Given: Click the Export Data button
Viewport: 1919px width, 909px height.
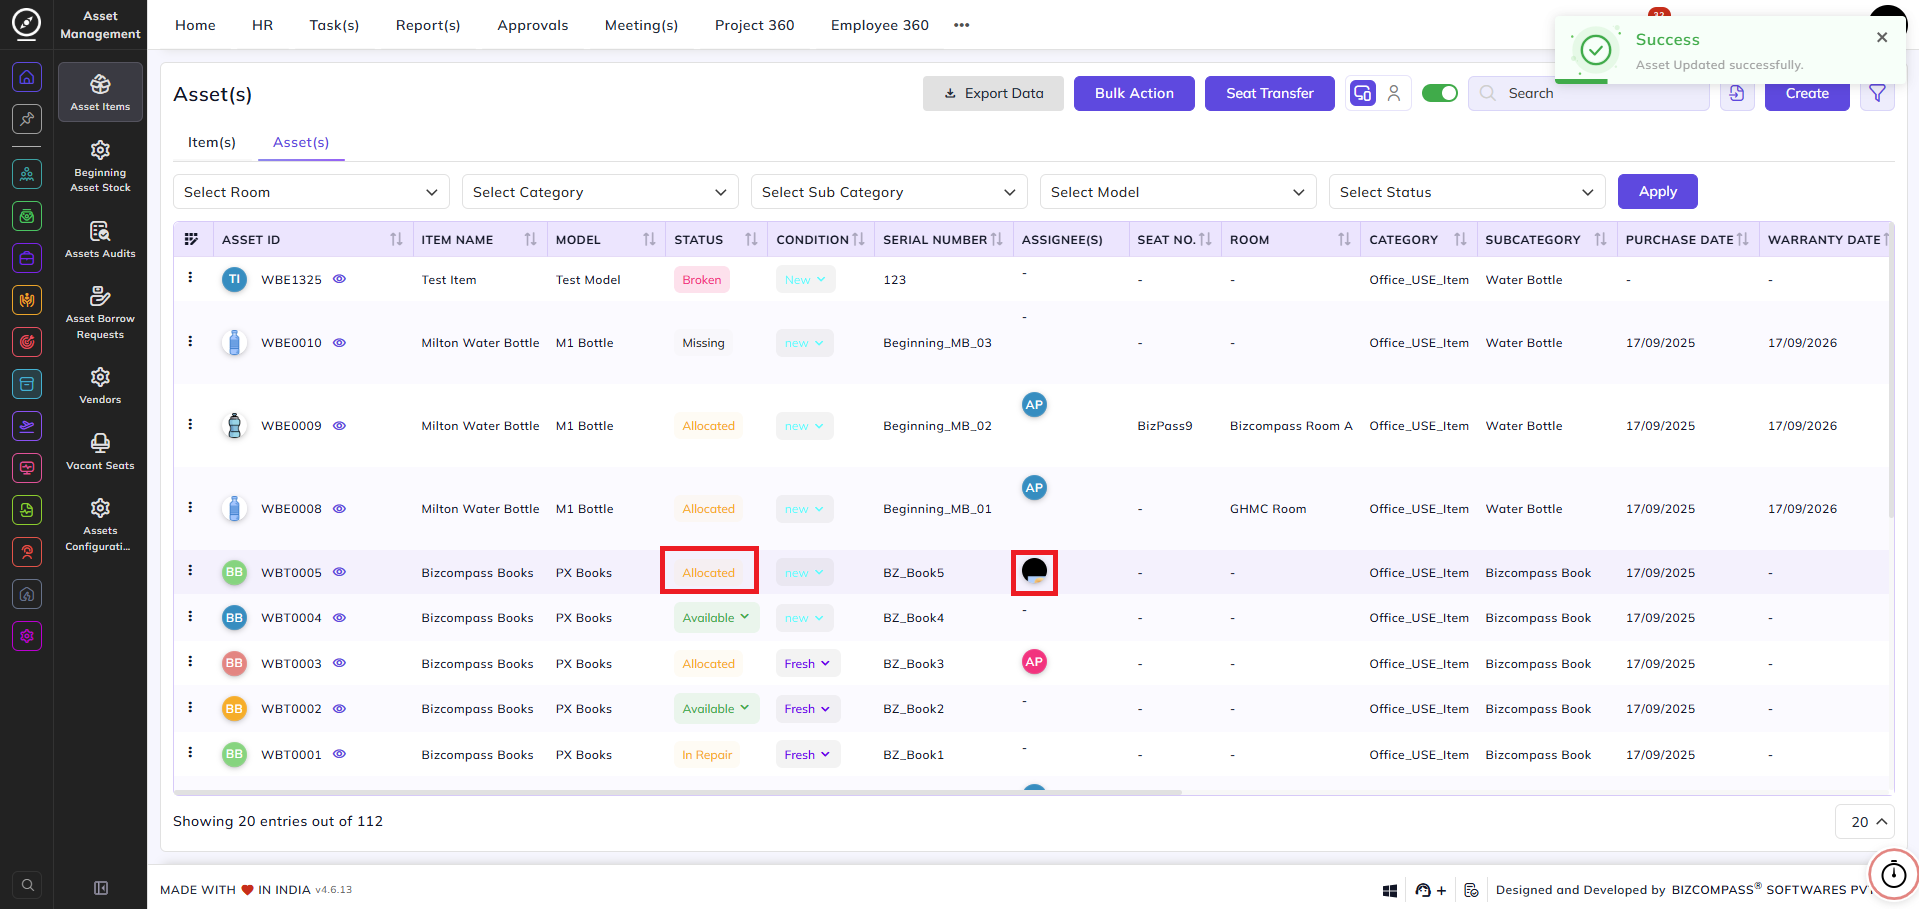Looking at the screenshot, I should point(993,93).
